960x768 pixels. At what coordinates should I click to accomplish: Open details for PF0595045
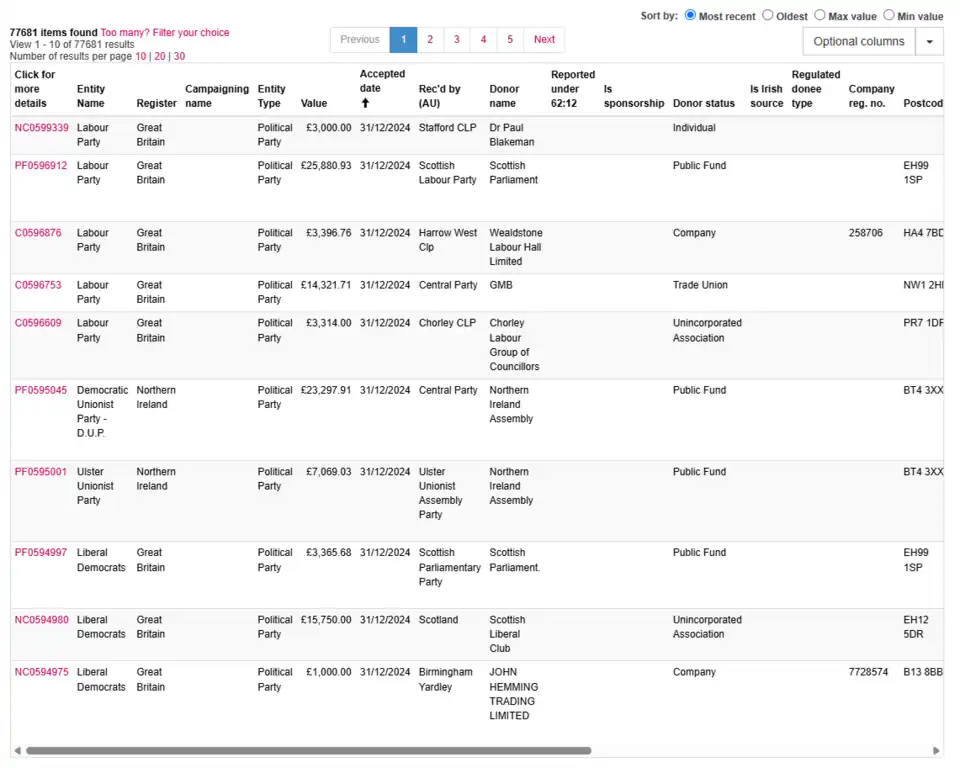click(x=41, y=390)
